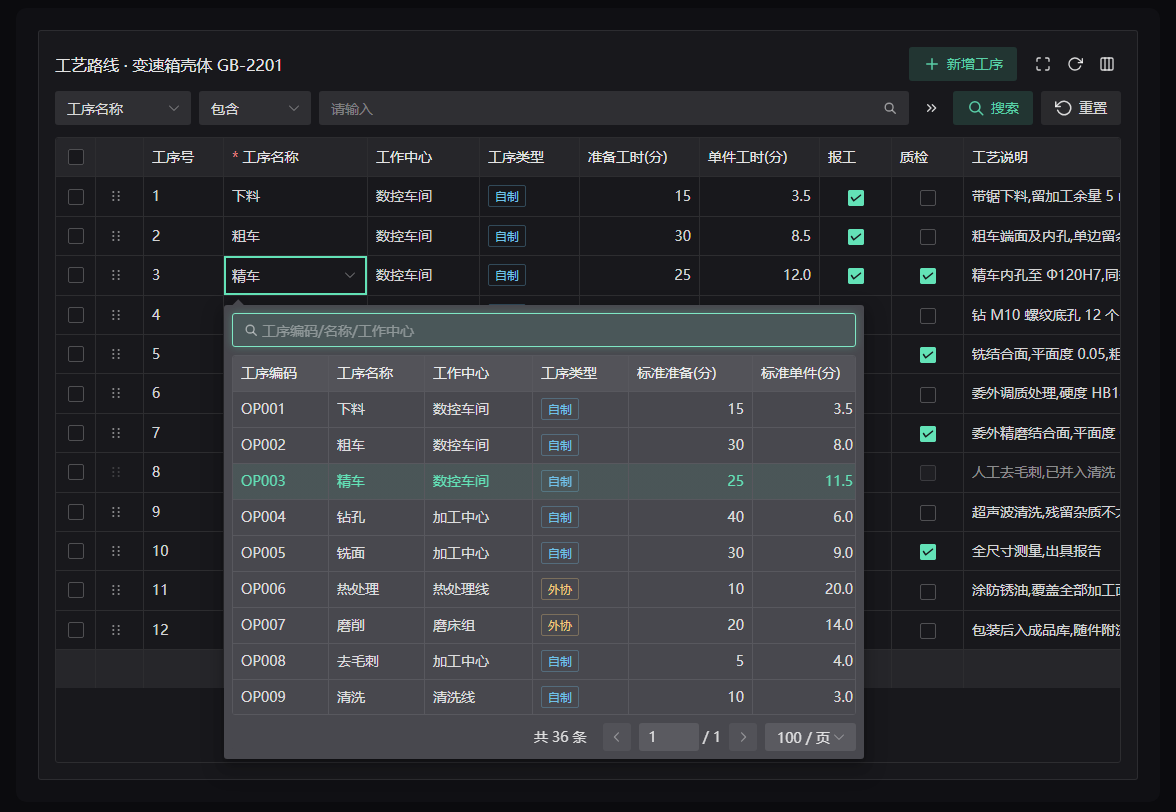Click the 12.0 unit time cell in row 3
1176x812 pixels.
click(759, 275)
